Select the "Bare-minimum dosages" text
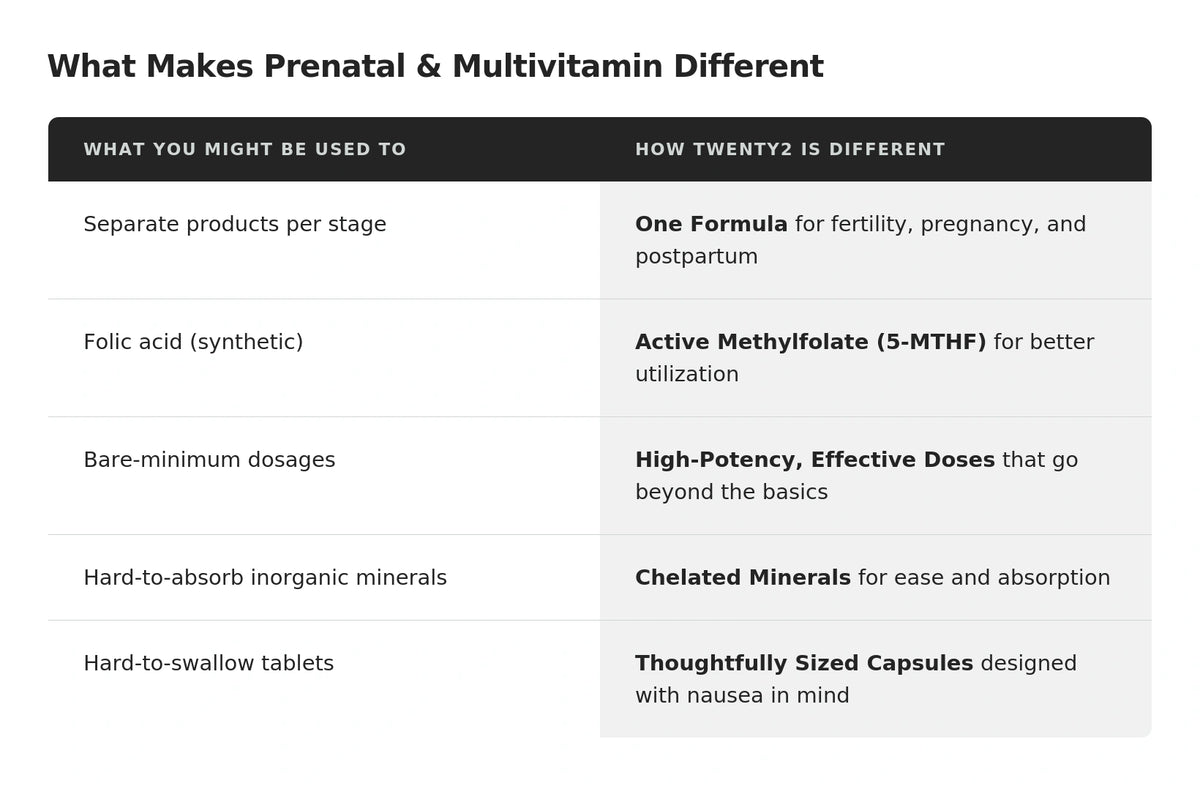Image resolution: width=1200 pixels, height=786 pixels. 209,460
